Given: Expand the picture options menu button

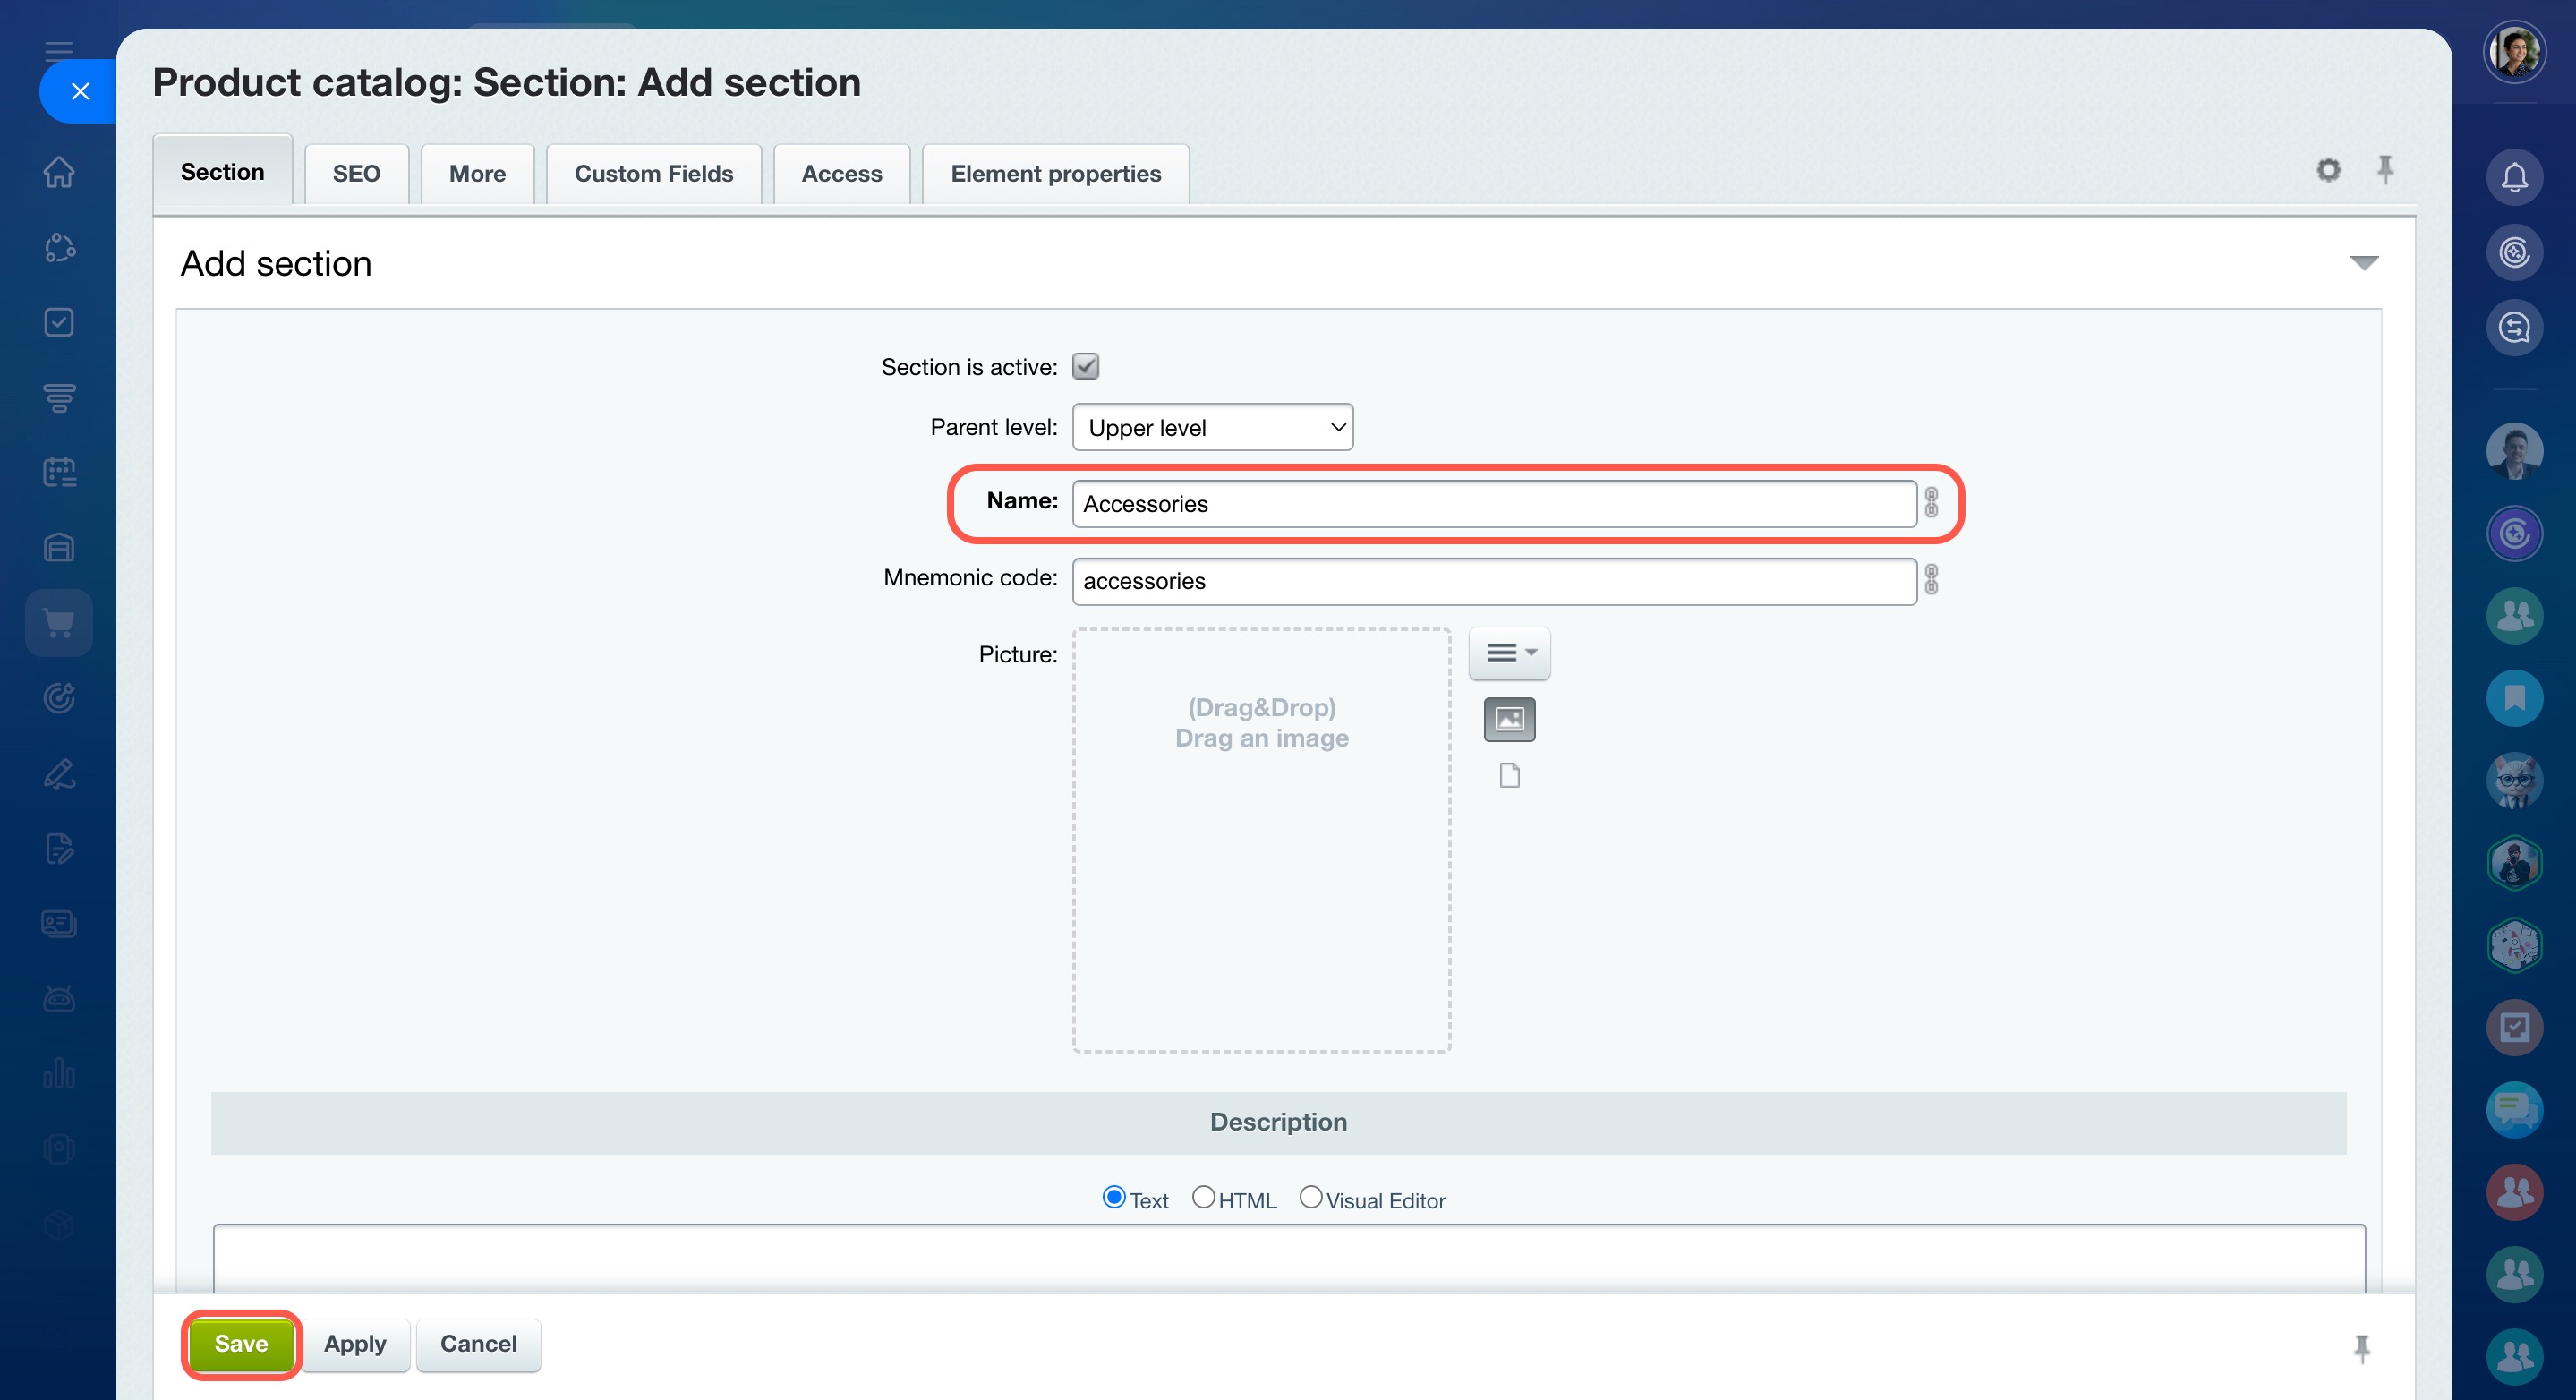Looking at the screenshot, I should click(1509, 653).
